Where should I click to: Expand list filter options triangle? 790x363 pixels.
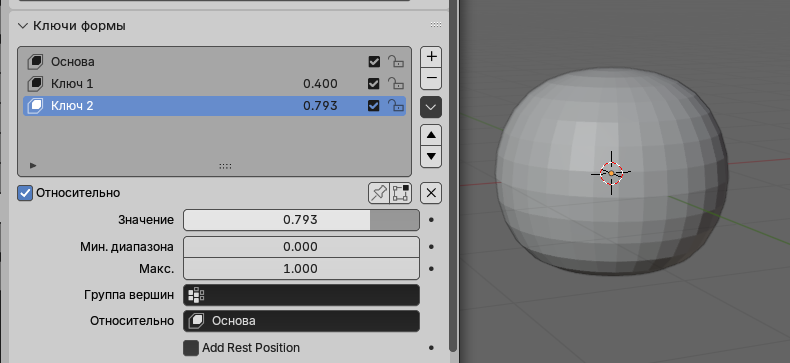coord(33,165)
